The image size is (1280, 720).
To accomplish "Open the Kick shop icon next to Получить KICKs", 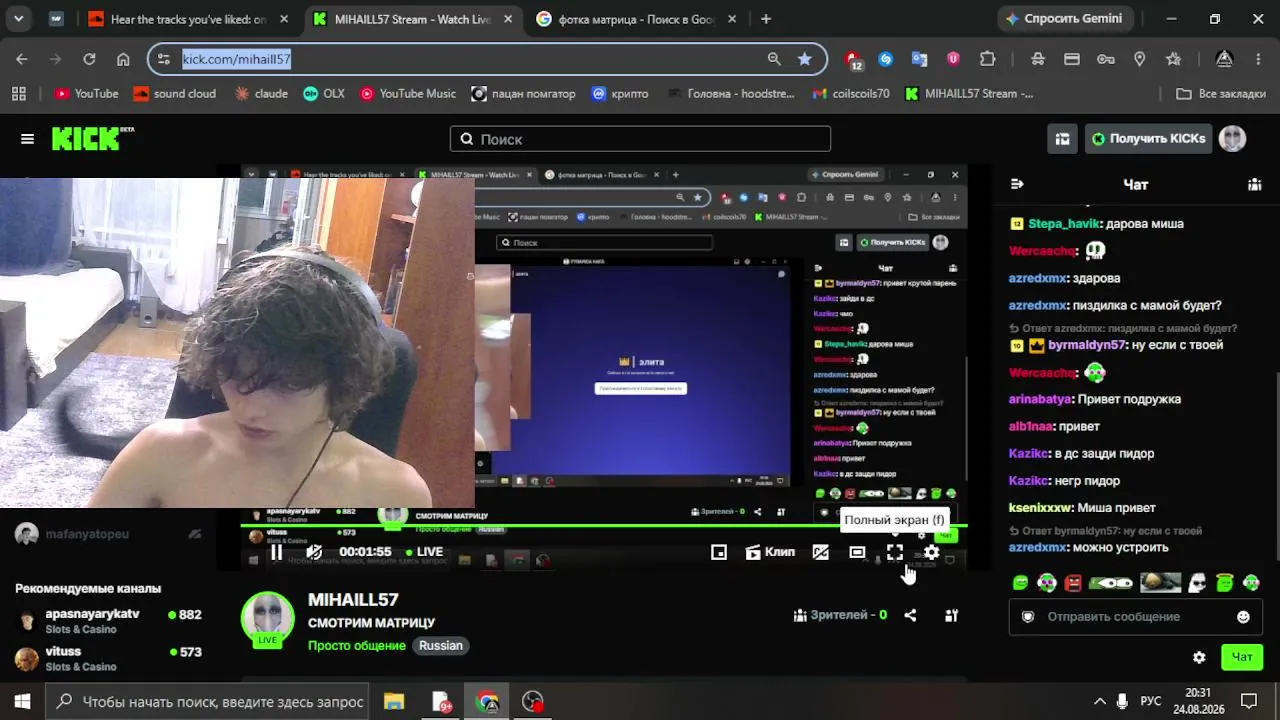I will 1063,139.
